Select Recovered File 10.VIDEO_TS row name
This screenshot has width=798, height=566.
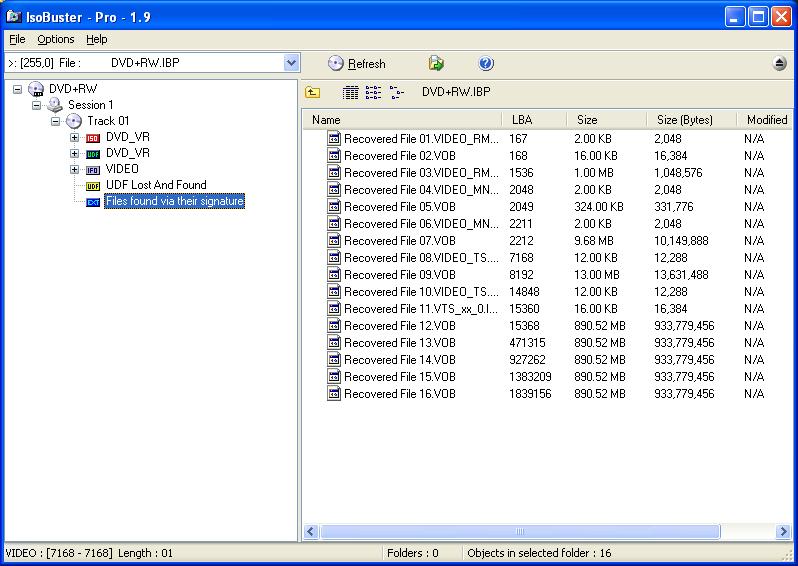click(421, 292)
